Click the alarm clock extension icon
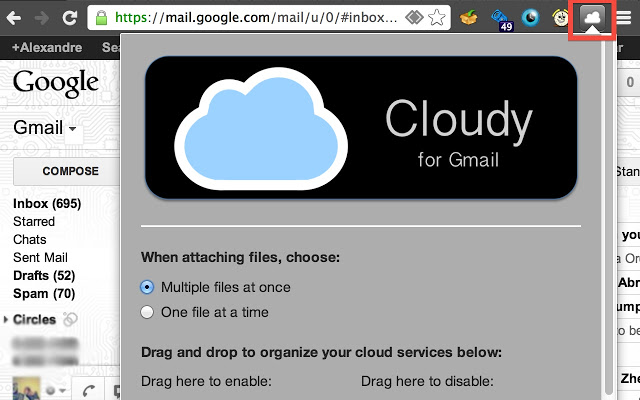 pyautogui.click(x=560, y=17)
